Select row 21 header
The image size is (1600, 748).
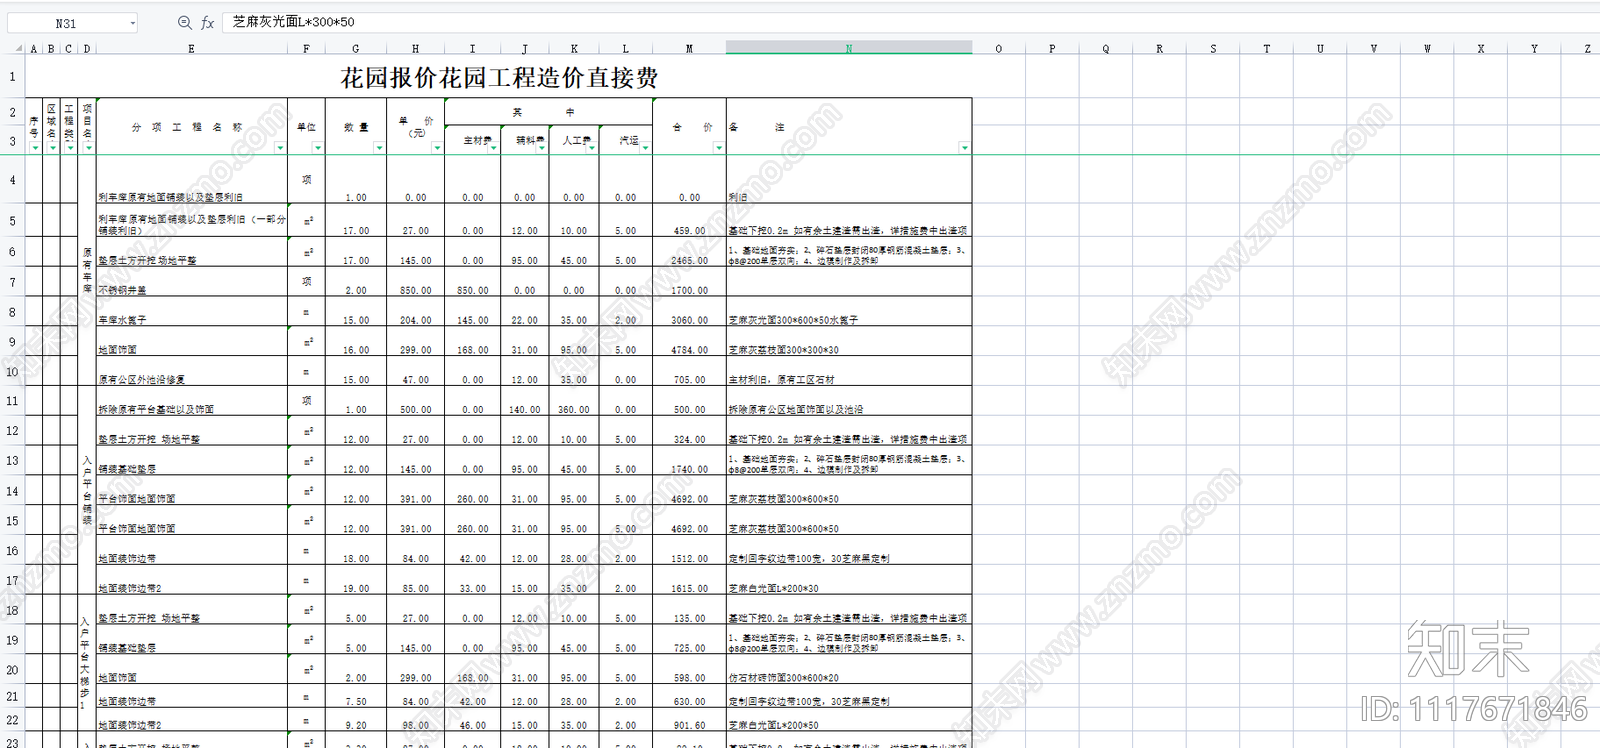pyautogui.click(x=12, y=696)
